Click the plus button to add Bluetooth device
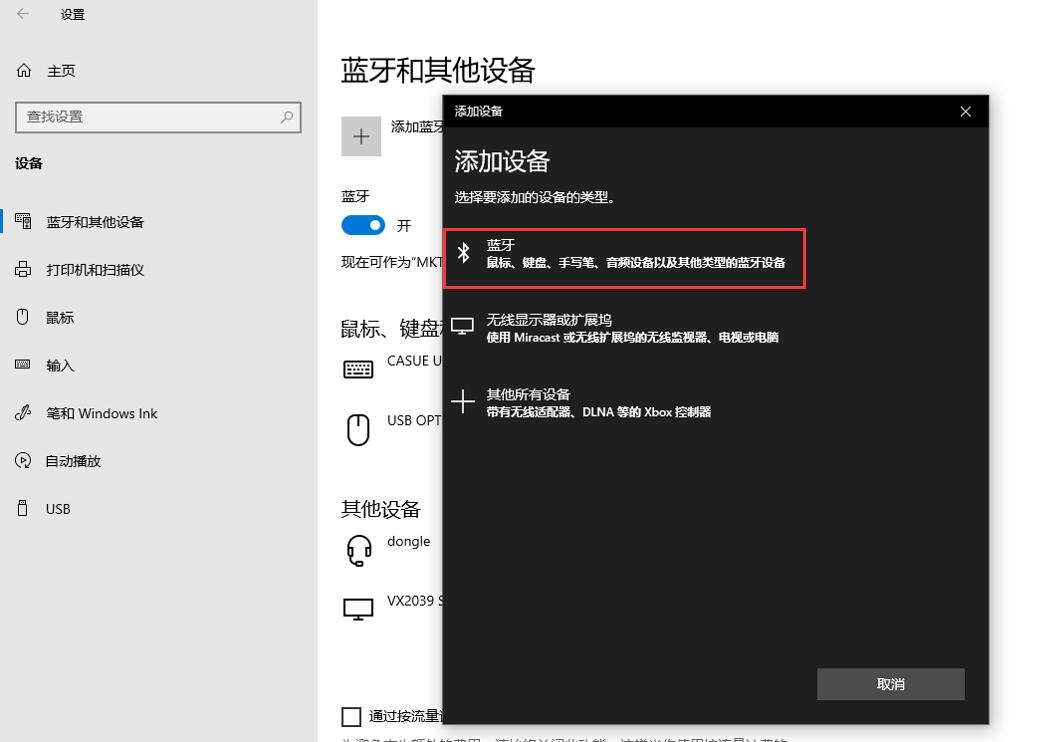The width and height of the screenshot is (1046, 742). tap(361, 137)
